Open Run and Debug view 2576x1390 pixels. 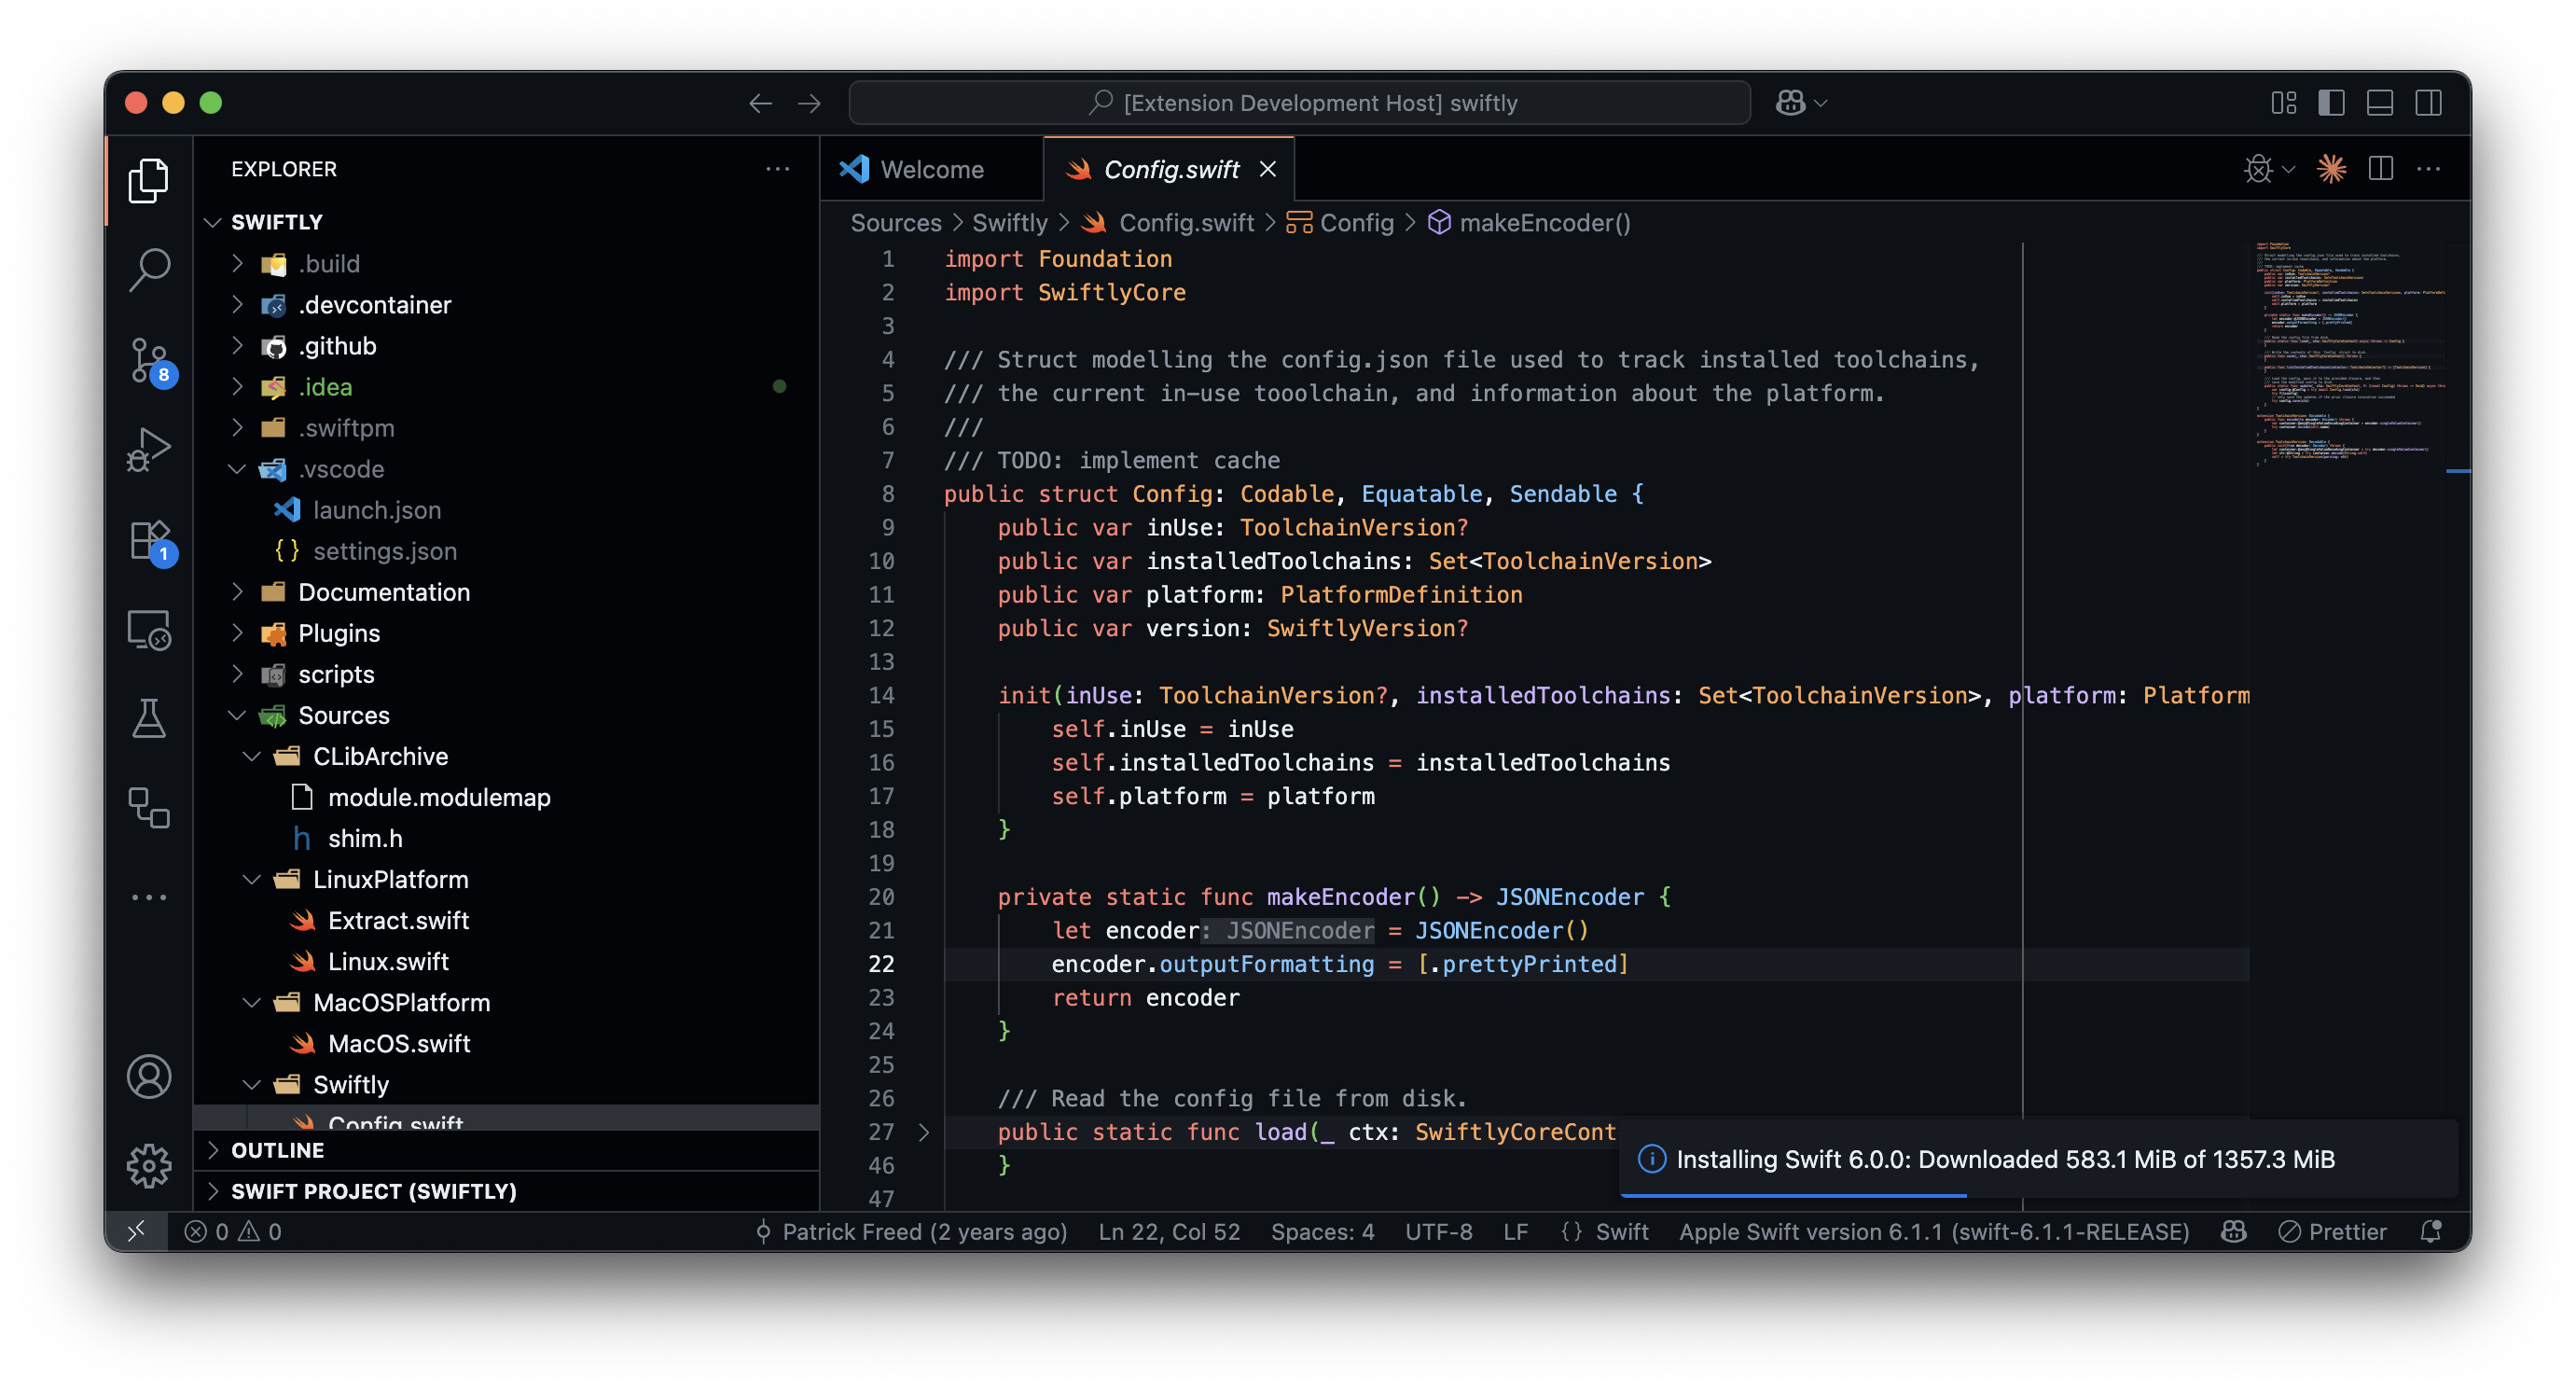coord(149,449)
